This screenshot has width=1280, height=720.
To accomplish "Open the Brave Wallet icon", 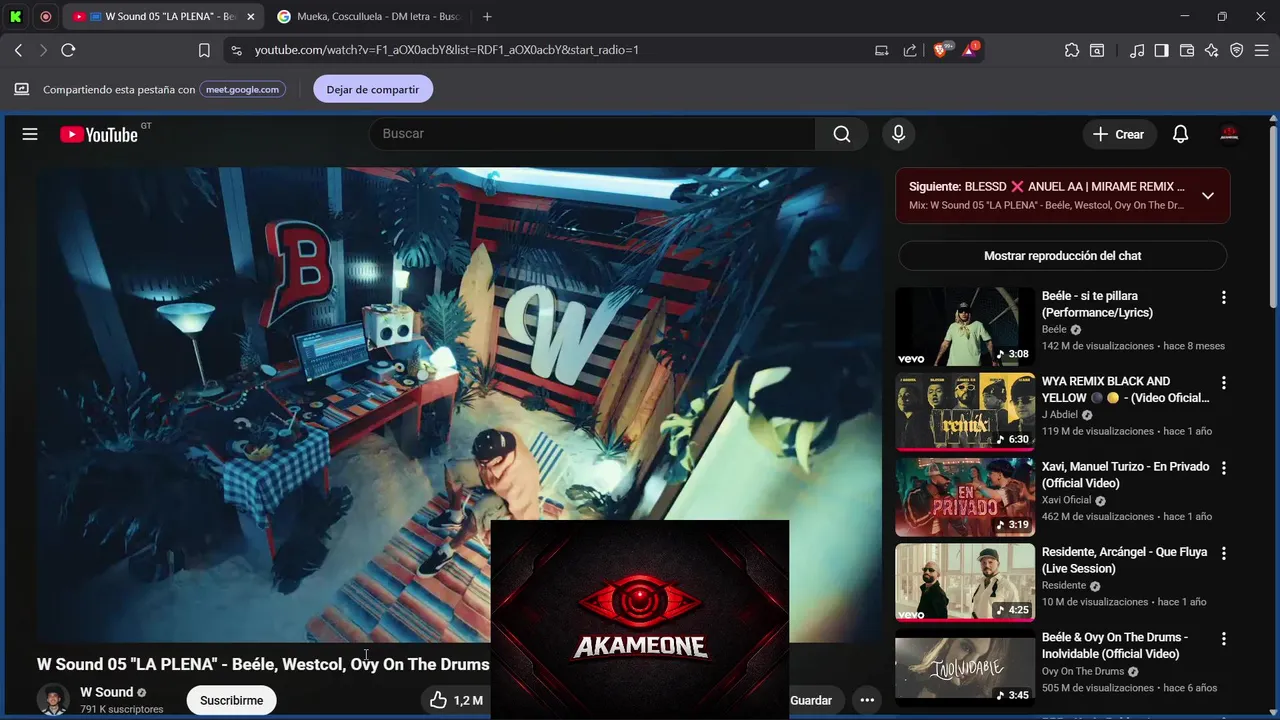I will pos(1187,50).
